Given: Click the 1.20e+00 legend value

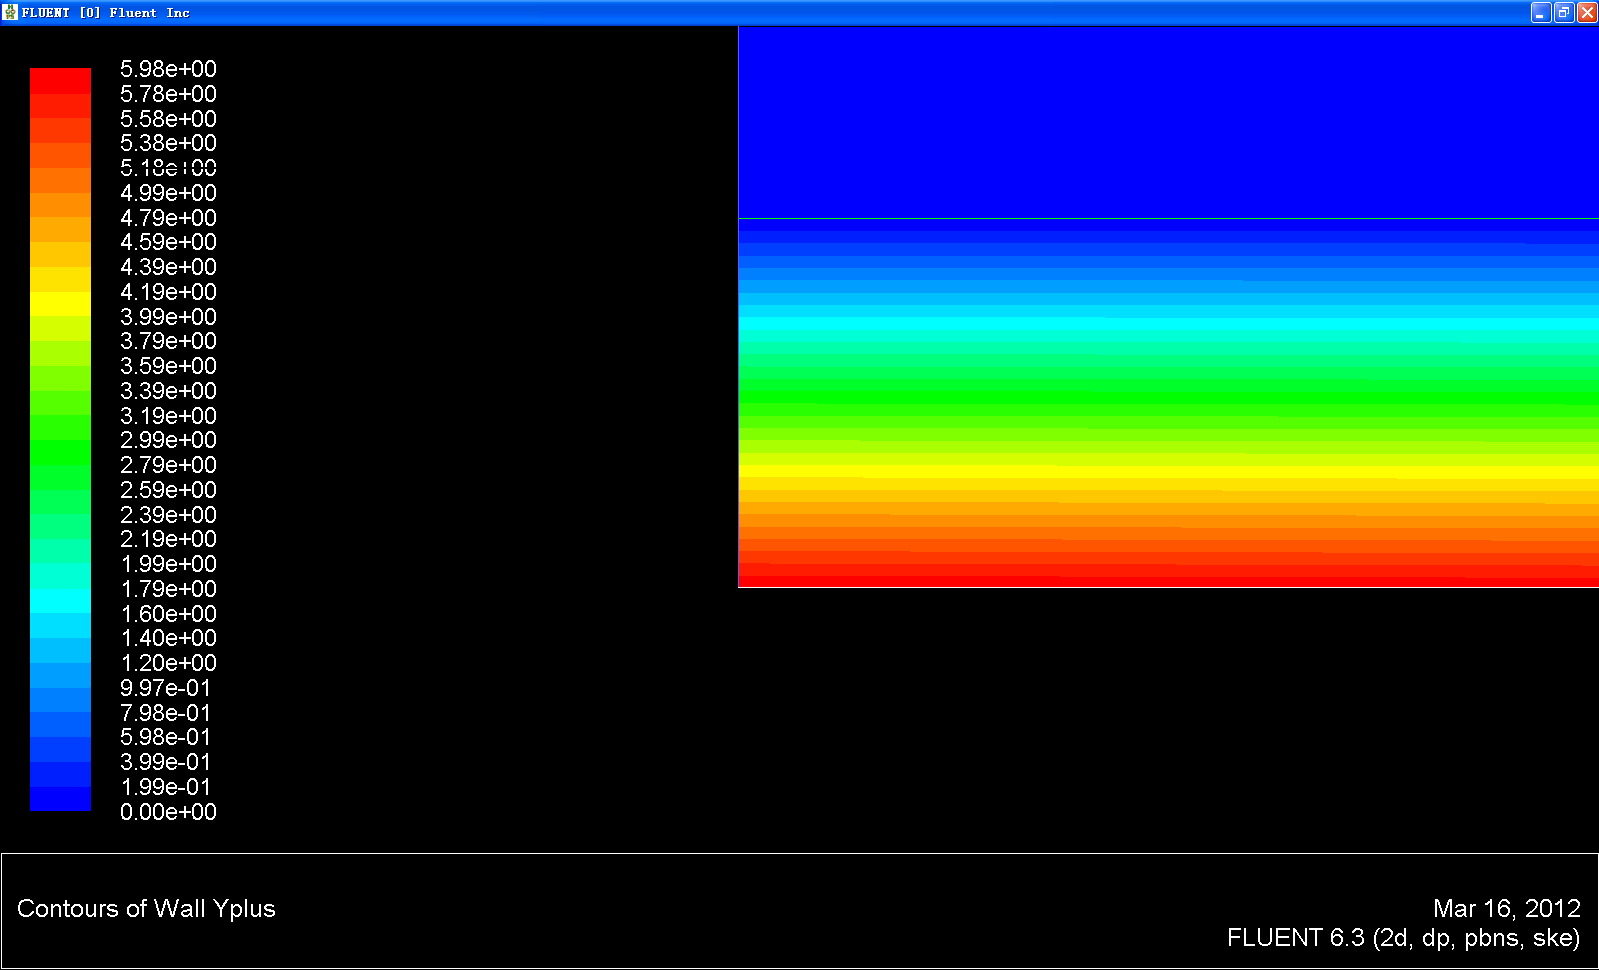Looking at the screenshot, I should coord(168,663).
